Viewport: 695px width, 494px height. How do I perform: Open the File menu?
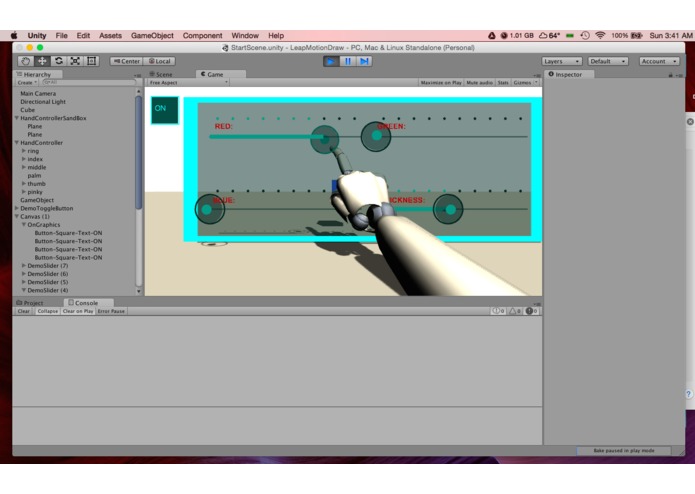tap(62, 35)
